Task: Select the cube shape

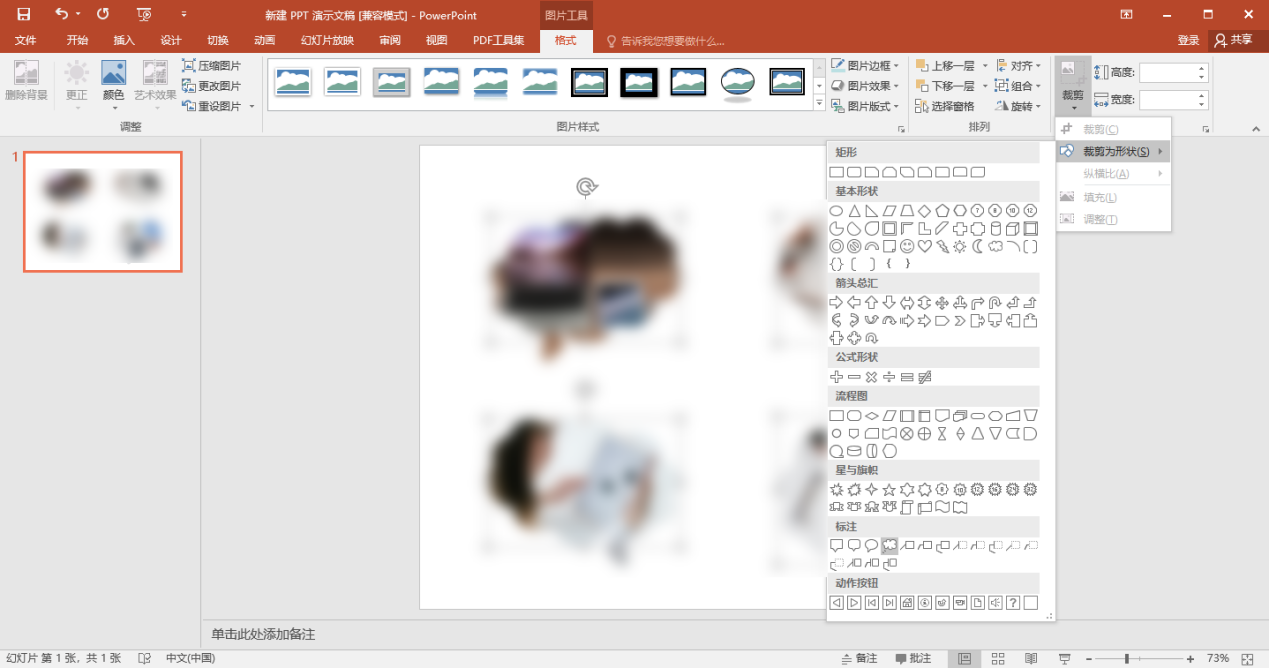Action: (x=1013, y=229)
